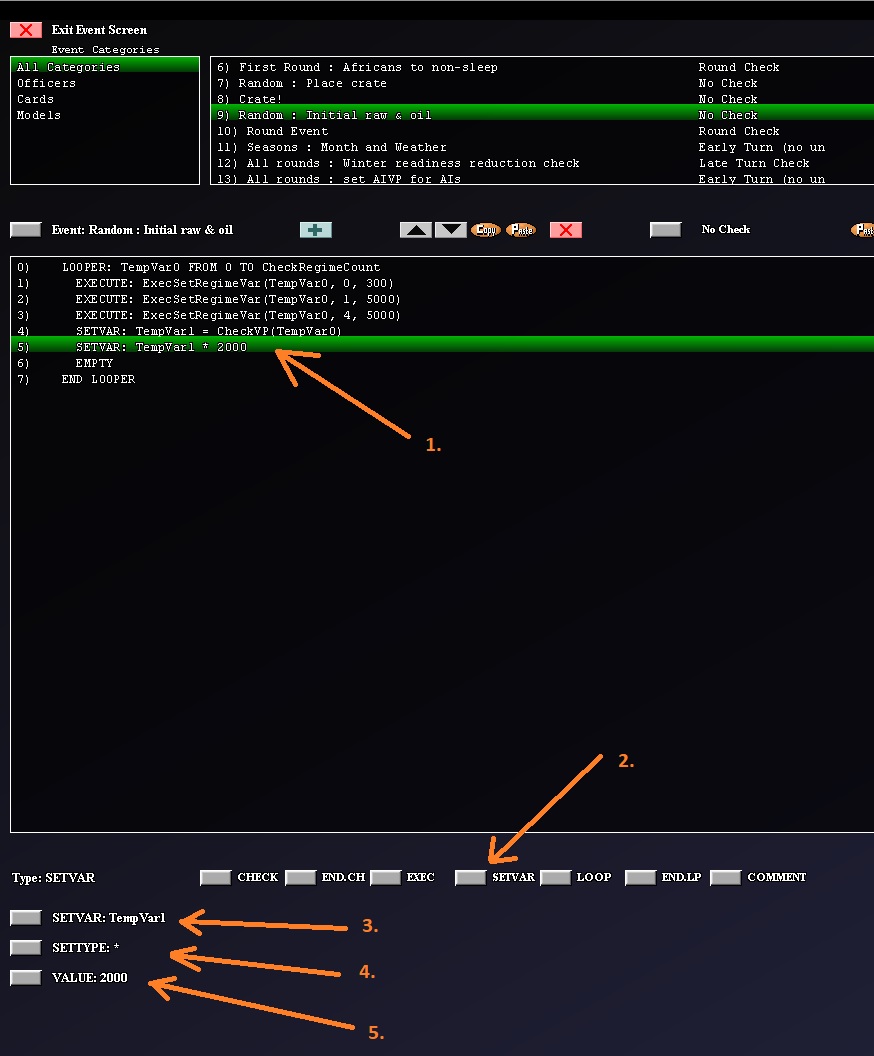Select line 2 ExecSetRegimeVar(TempVar0, 1, 5000)
874x1056 pixels.
point(442,299)
